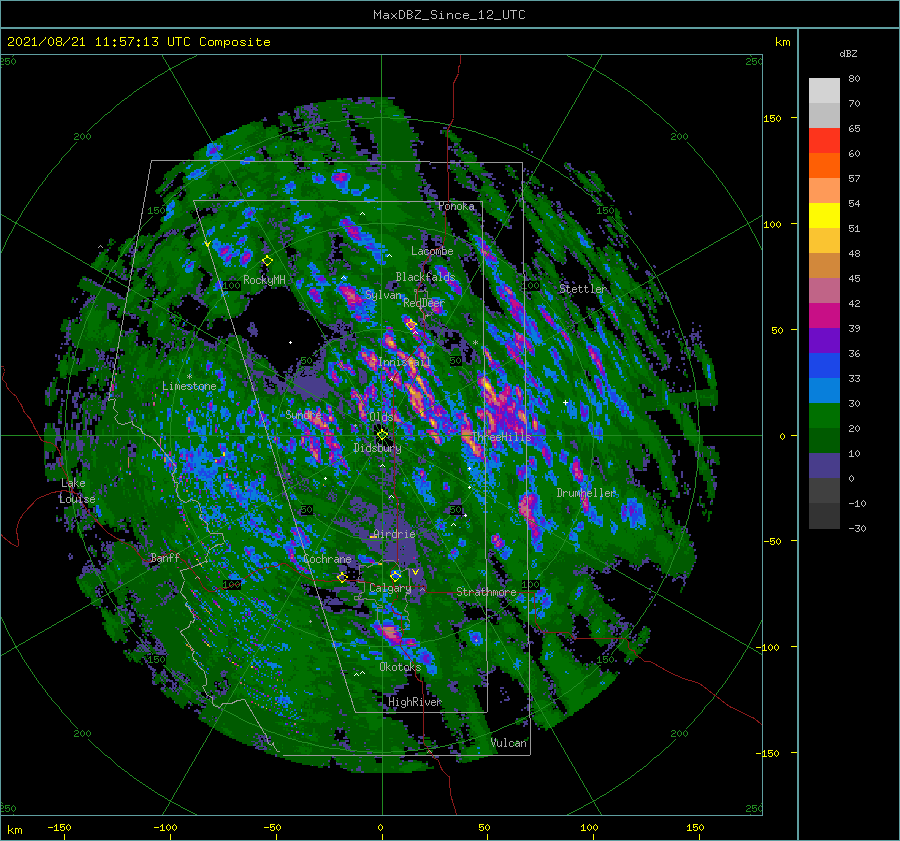Image resolution: width=900 pixels, height=841 pixels.
Task: Click the Okotoks label
Action: pyautogui.click(x=400, y=667)
